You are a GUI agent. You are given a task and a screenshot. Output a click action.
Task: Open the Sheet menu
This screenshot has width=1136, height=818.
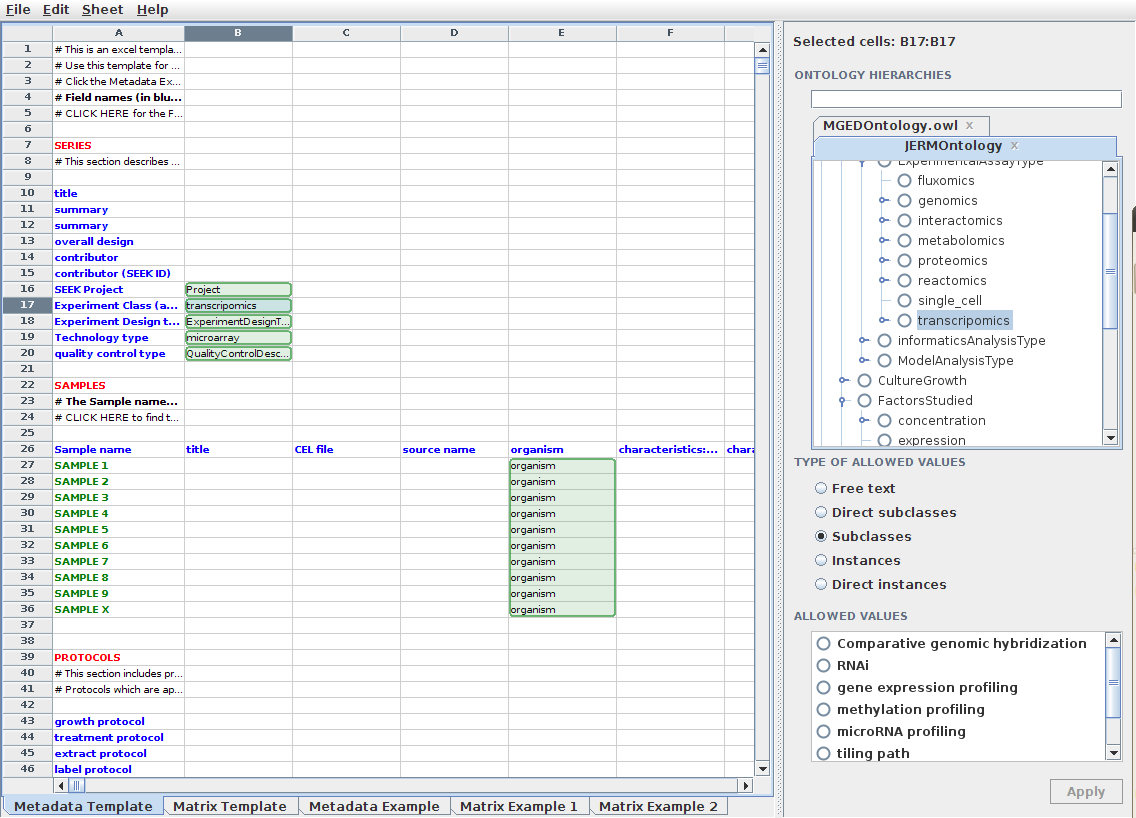pyautogui.click(x=102, y=9)
